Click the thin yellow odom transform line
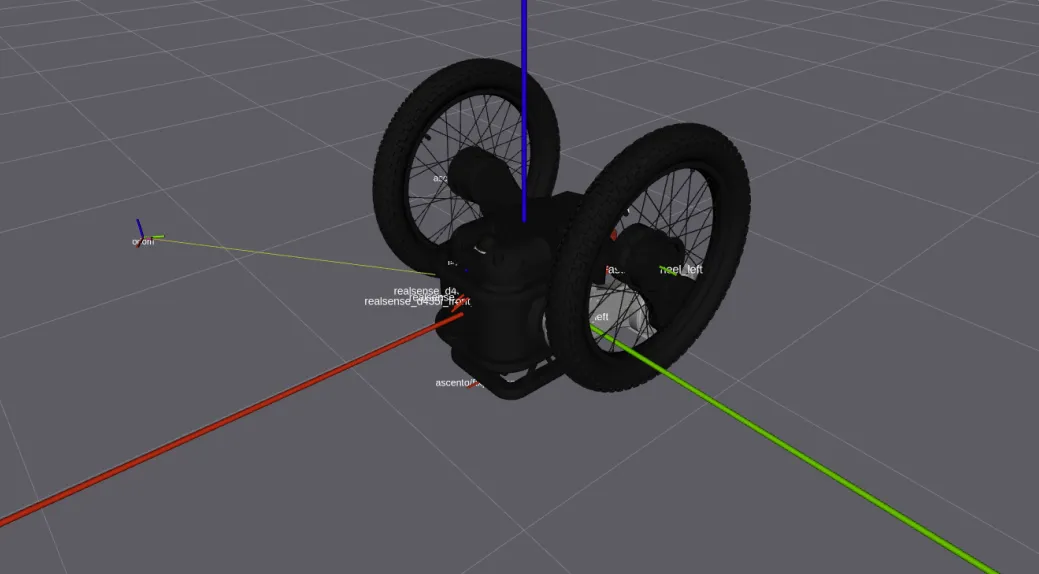Viewport: 1039px width, 574px height. coord(300,254)
